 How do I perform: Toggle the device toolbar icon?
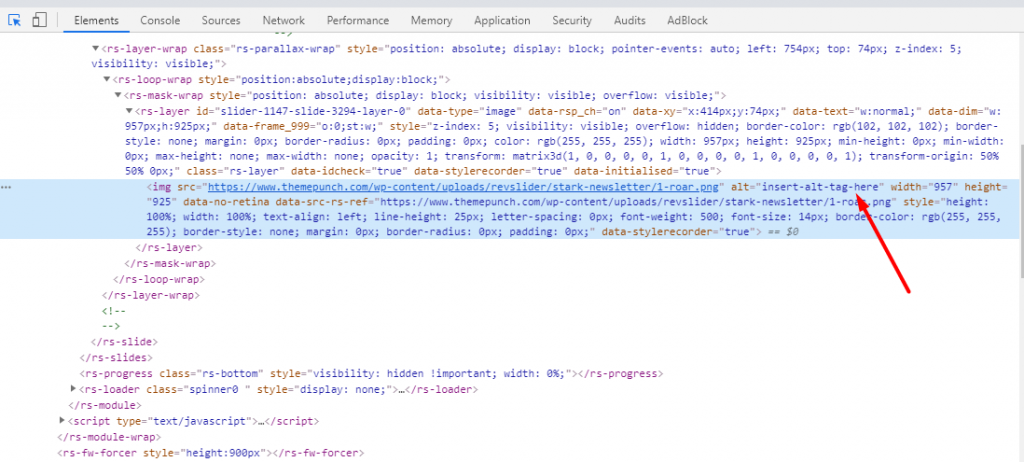tap(39, 20)
